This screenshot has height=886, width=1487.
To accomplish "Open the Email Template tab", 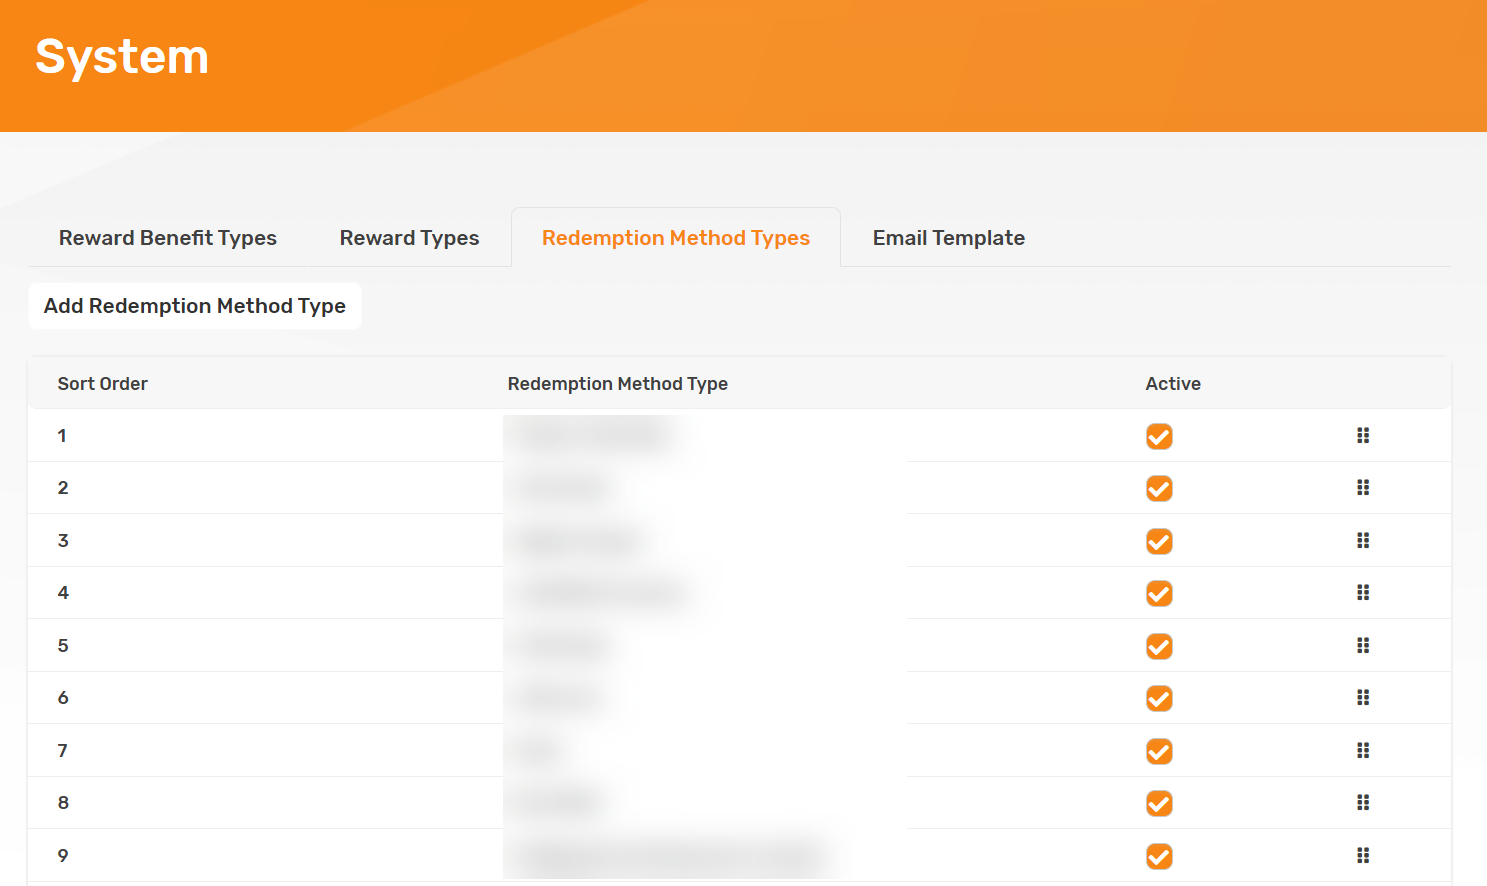I will [948, 238].
